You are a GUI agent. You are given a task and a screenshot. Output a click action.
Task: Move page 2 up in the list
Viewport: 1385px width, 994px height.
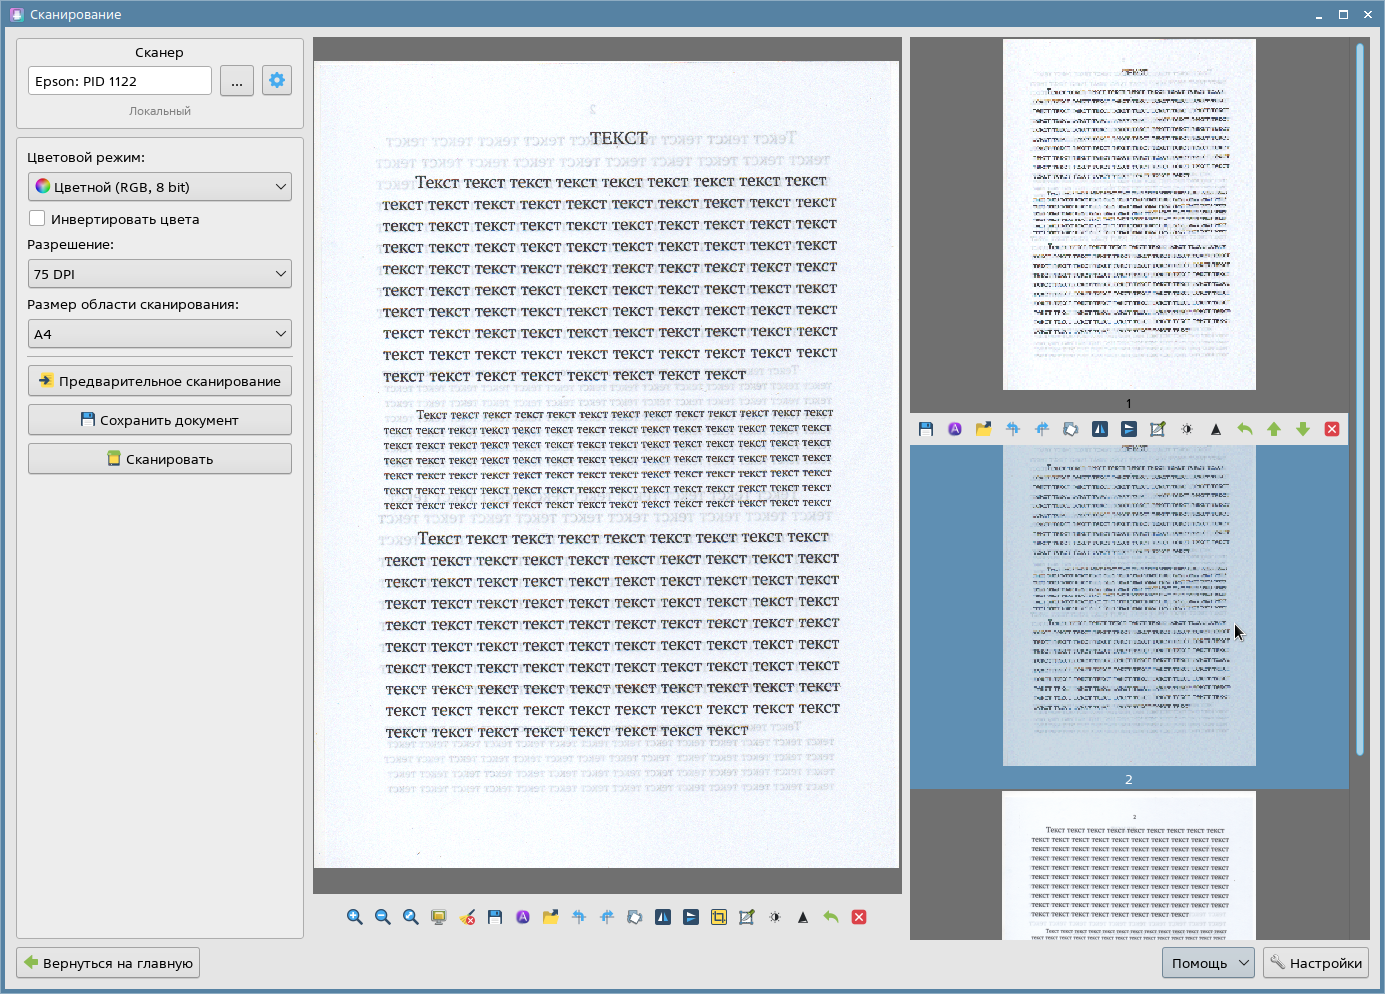[x=1274, y=429]
